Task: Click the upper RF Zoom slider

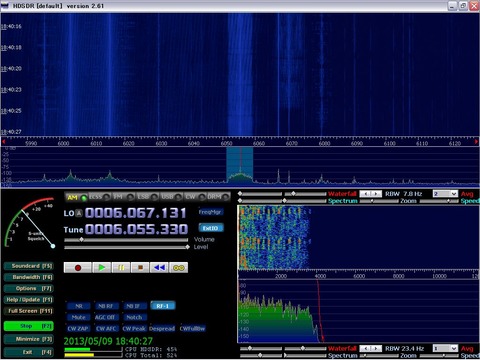Action: 379,201
